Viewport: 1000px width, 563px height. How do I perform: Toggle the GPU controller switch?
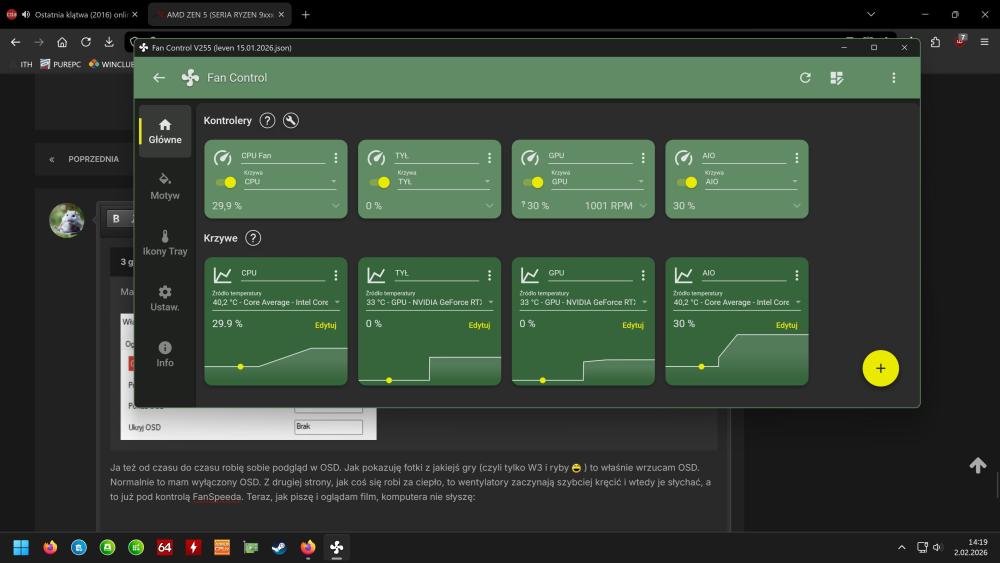click(x=533, y=182)
